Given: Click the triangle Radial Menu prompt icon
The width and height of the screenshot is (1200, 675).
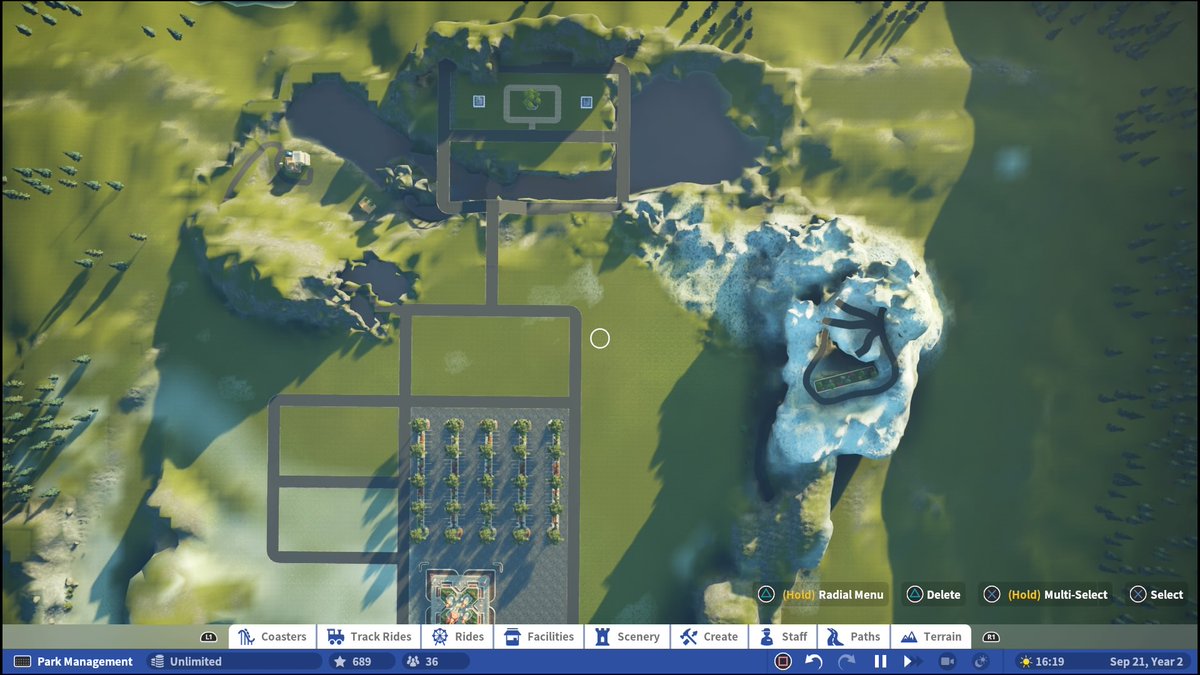Looking at the screenshot, I should tap(766, 594).
